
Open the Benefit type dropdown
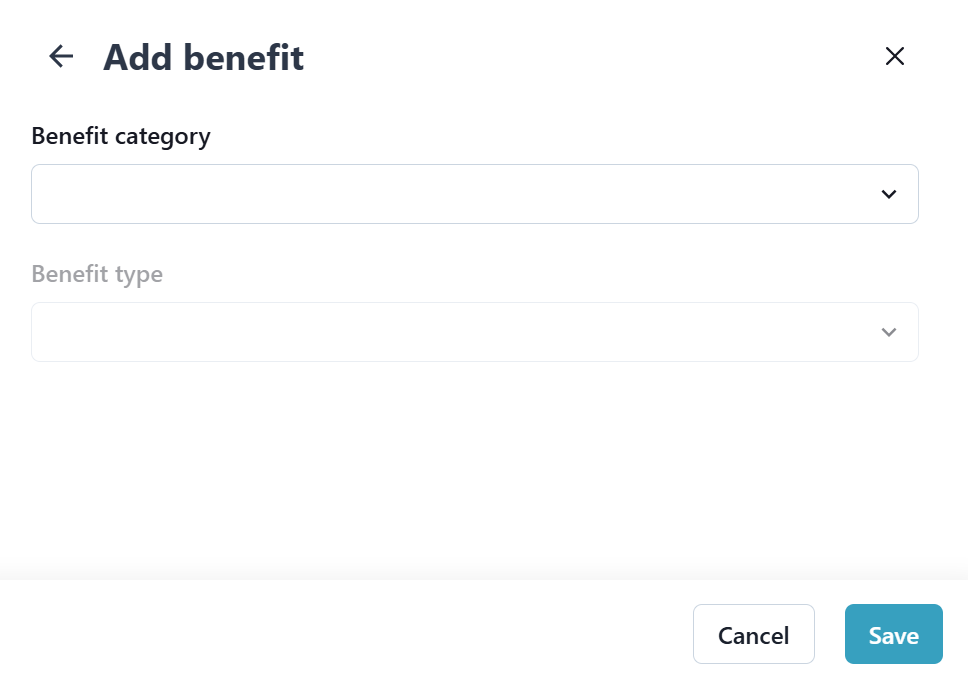click(x=474, y=332)
